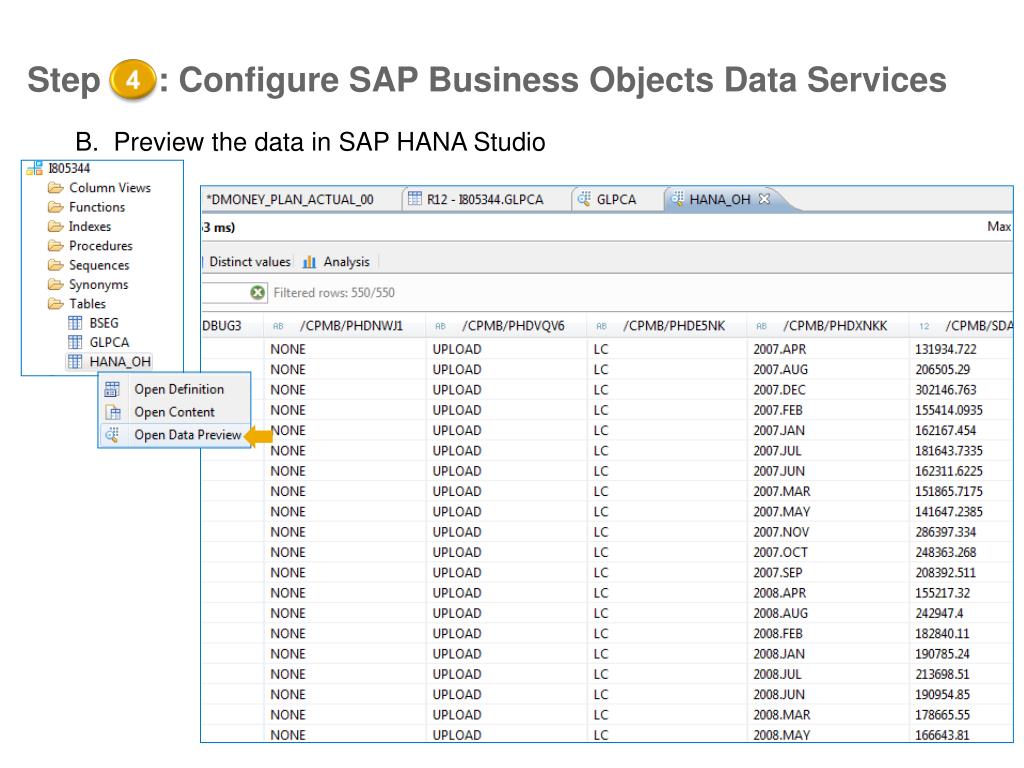Select value 206505.29
Viewport: 1024px width, 768px height.
click(x=942, y=370)
